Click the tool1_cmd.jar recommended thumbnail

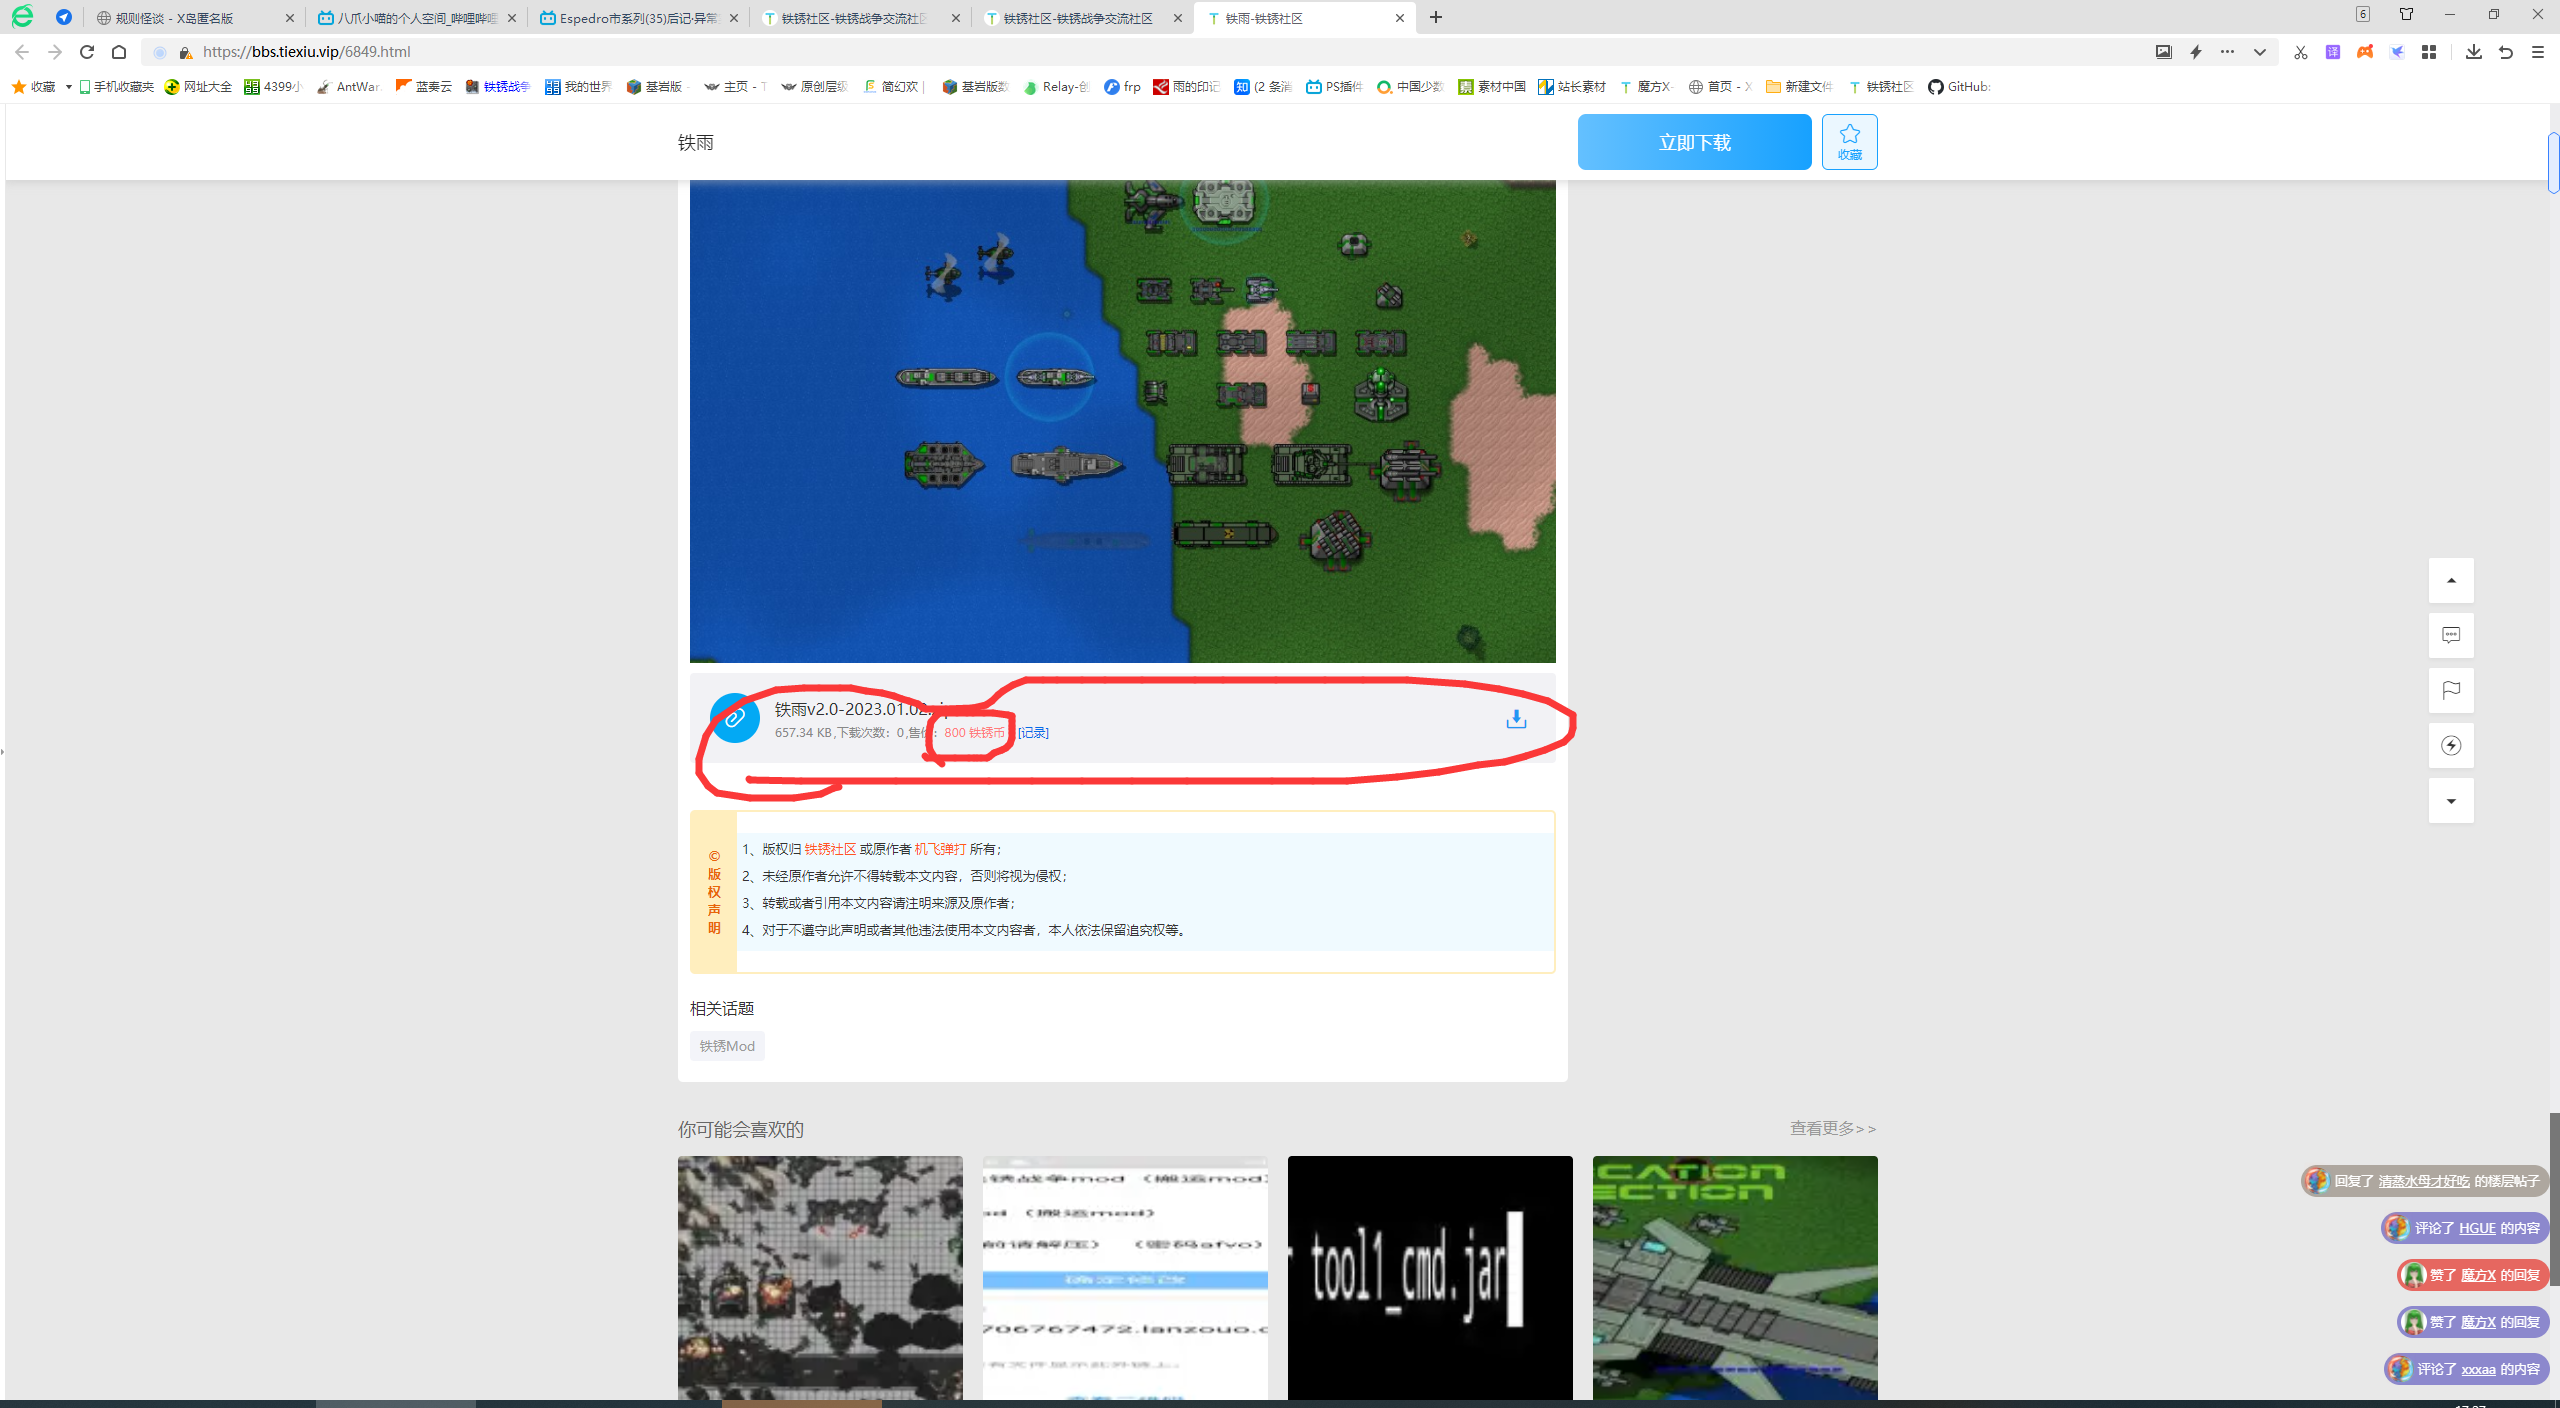pos(1430,1276)
